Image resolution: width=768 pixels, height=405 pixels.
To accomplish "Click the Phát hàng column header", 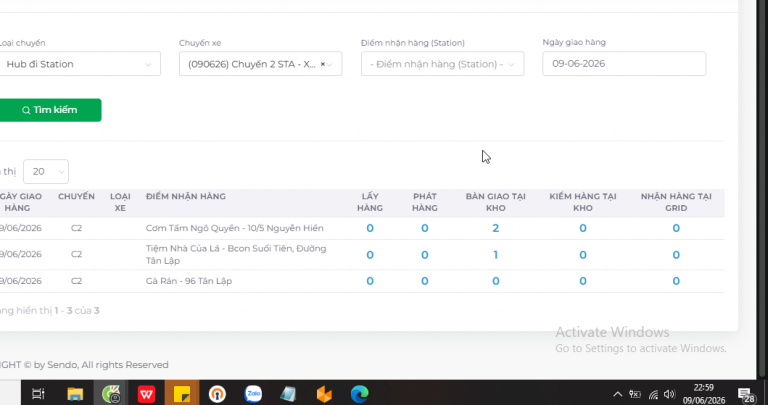I will click(425, 202).
